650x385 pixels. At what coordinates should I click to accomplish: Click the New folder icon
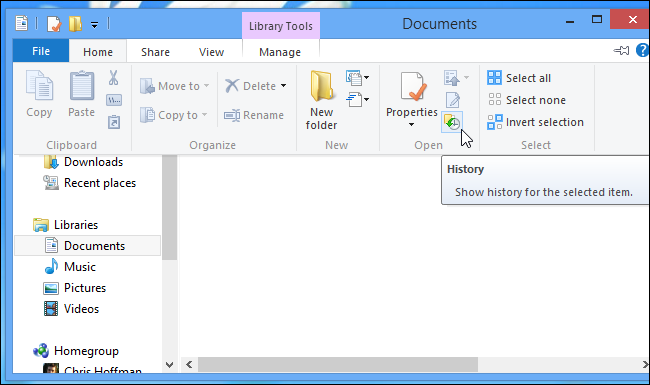[322, 86]
